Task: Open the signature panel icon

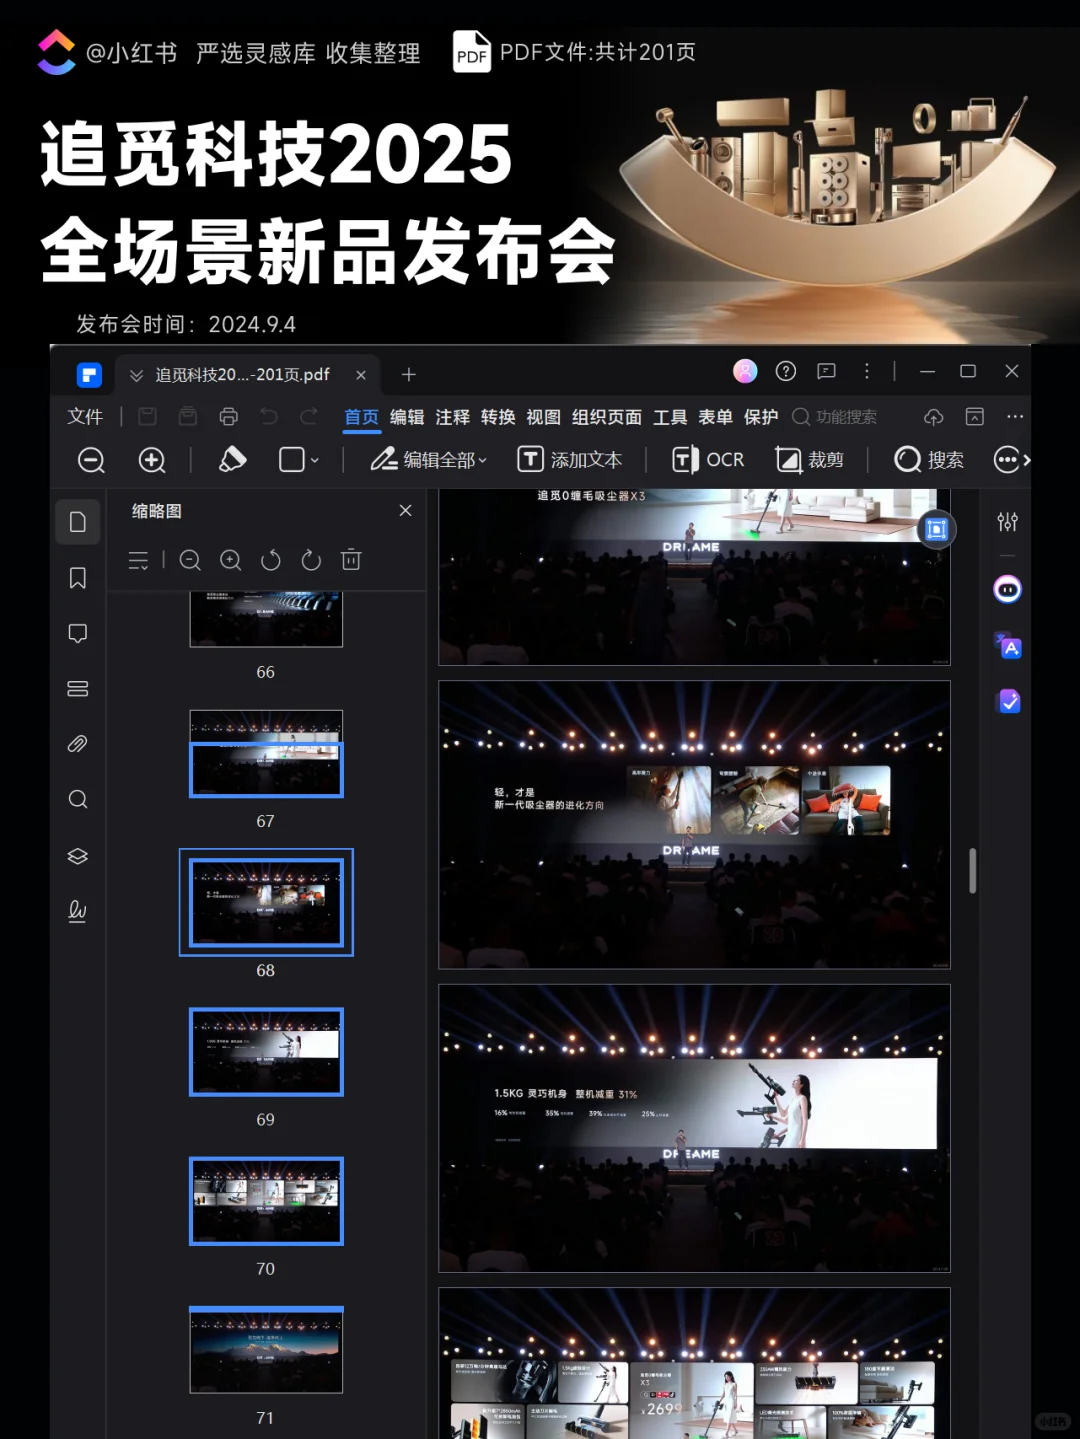Action: [x=77, y=911]
